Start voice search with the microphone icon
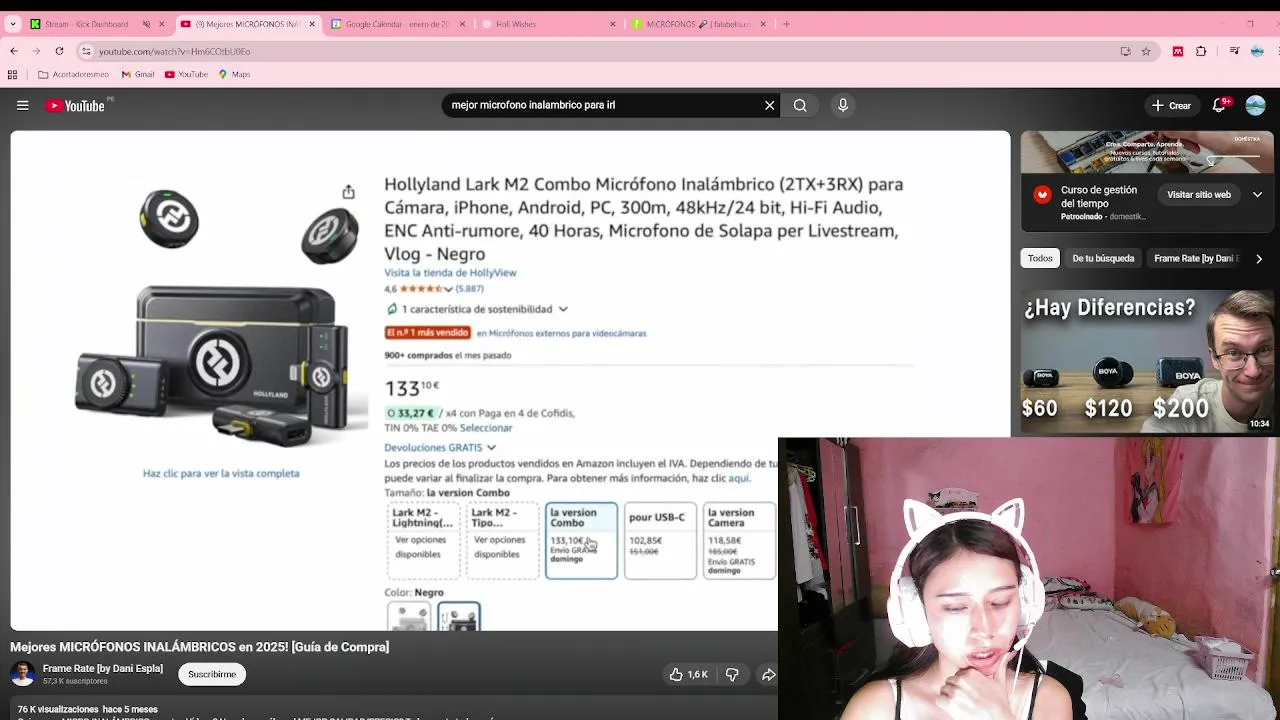This screenshot has height=720, width=1280. click(x=843, y=105)
